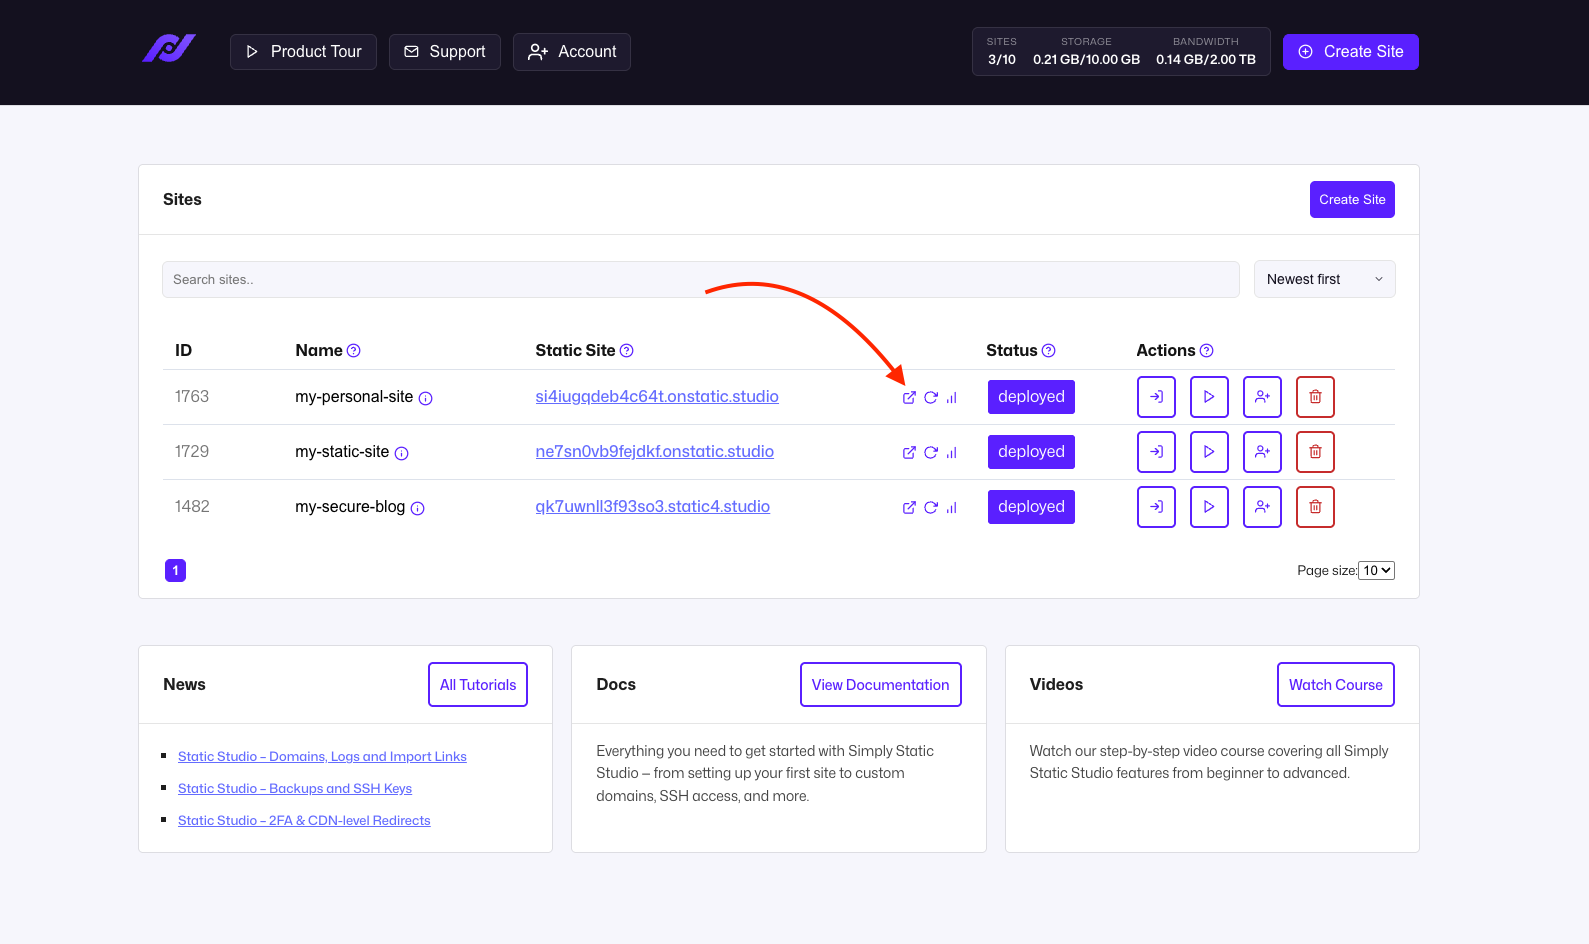This screenshot has height=944, width=1589.
Task: Click site ID 1482
Action: [x=192, y=507]
